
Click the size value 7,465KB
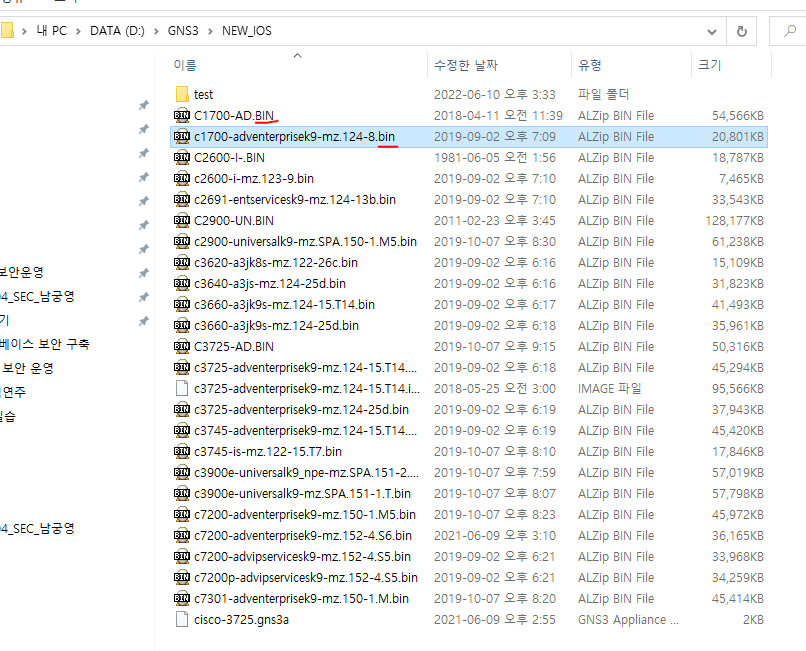coord(741,178)
